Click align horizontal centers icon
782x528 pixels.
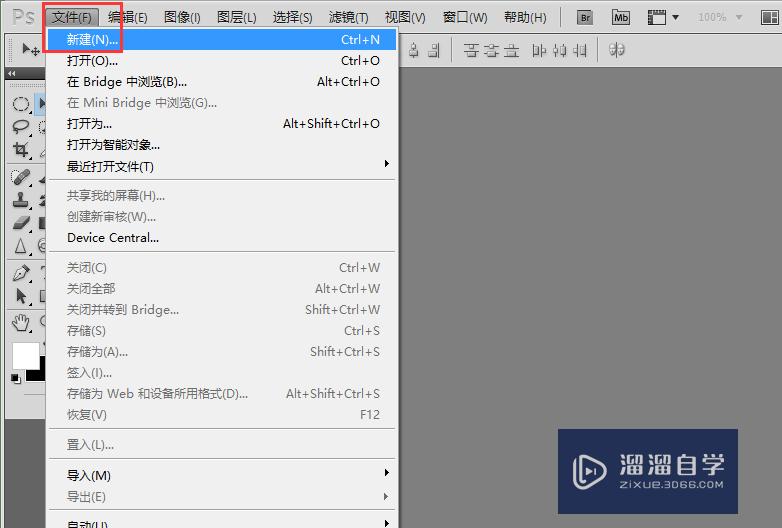pos(413,50)
